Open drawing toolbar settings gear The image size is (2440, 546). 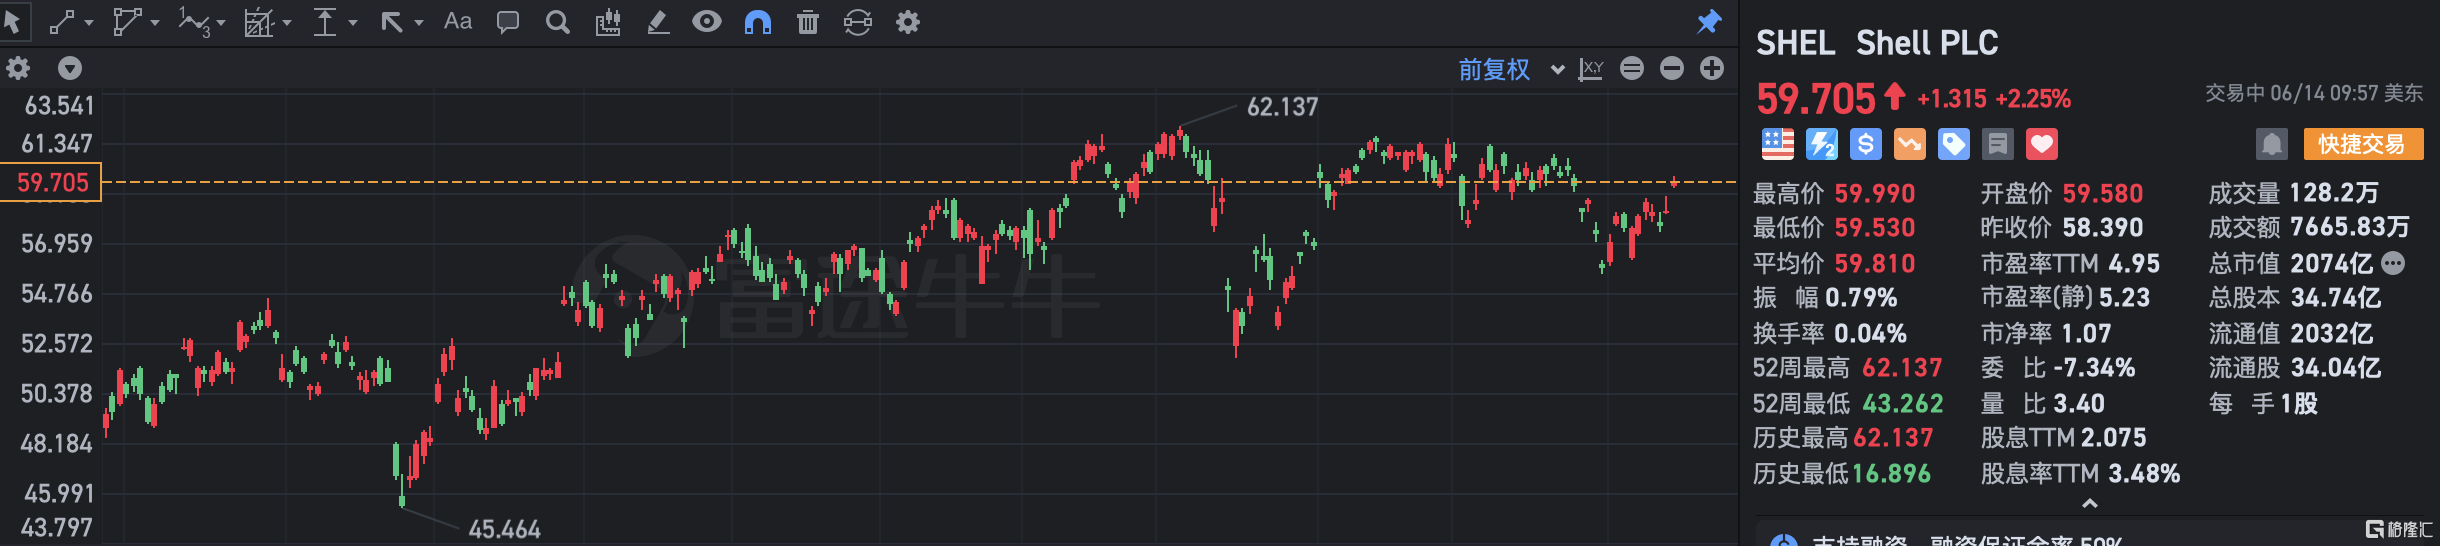click(908, 22)
